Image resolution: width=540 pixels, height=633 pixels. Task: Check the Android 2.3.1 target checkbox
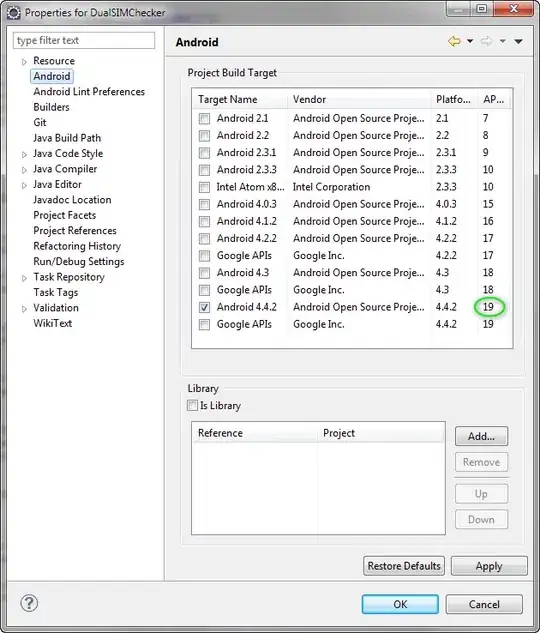click(204, 153)
